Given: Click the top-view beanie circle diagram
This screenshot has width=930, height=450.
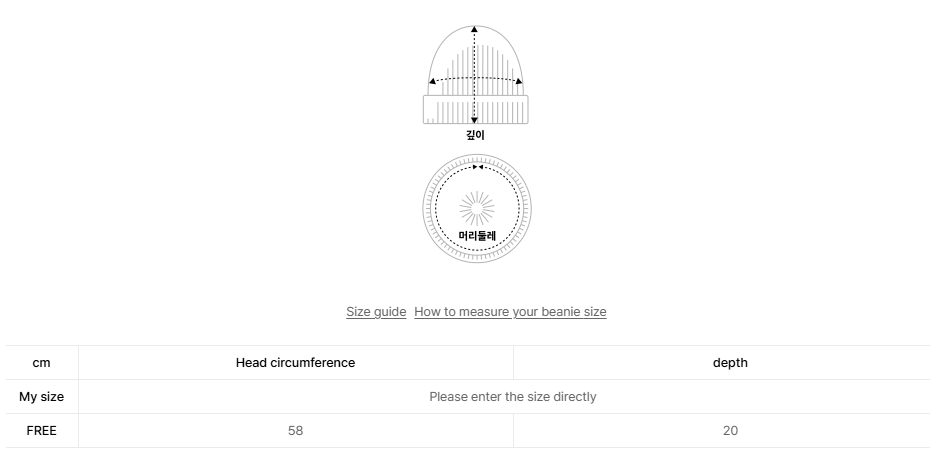Looking at the screenshot, I should [477, 210].
